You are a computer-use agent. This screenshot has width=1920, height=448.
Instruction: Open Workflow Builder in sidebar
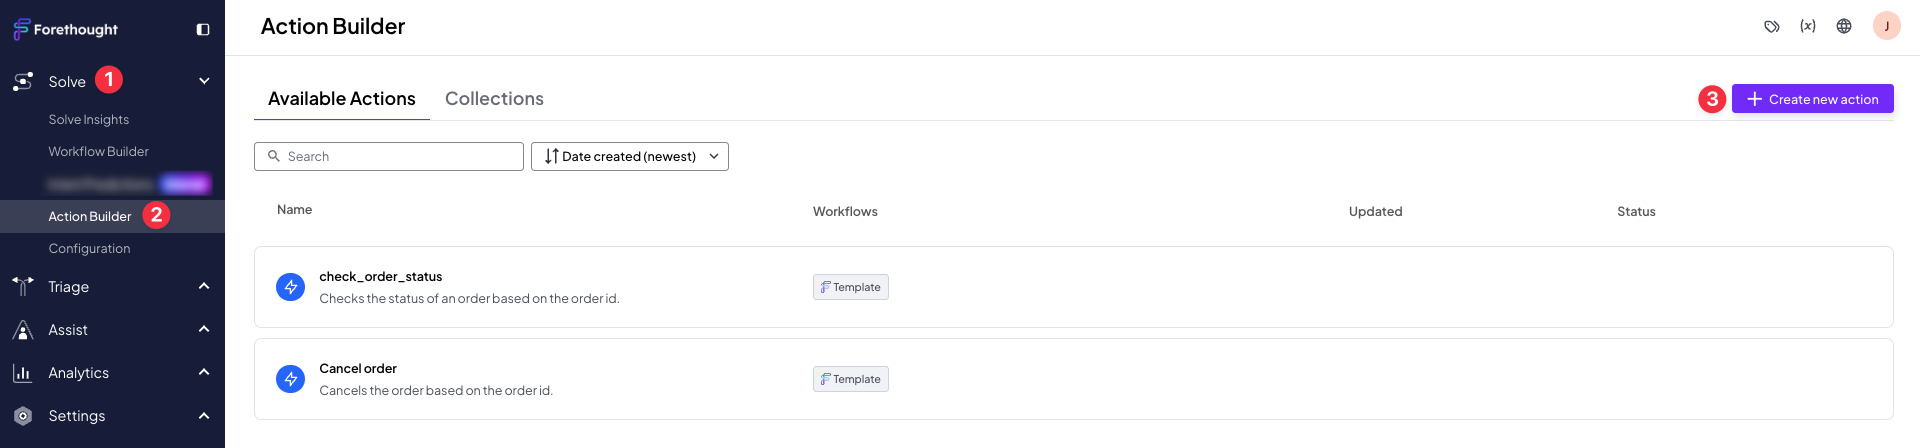[98, 152]
